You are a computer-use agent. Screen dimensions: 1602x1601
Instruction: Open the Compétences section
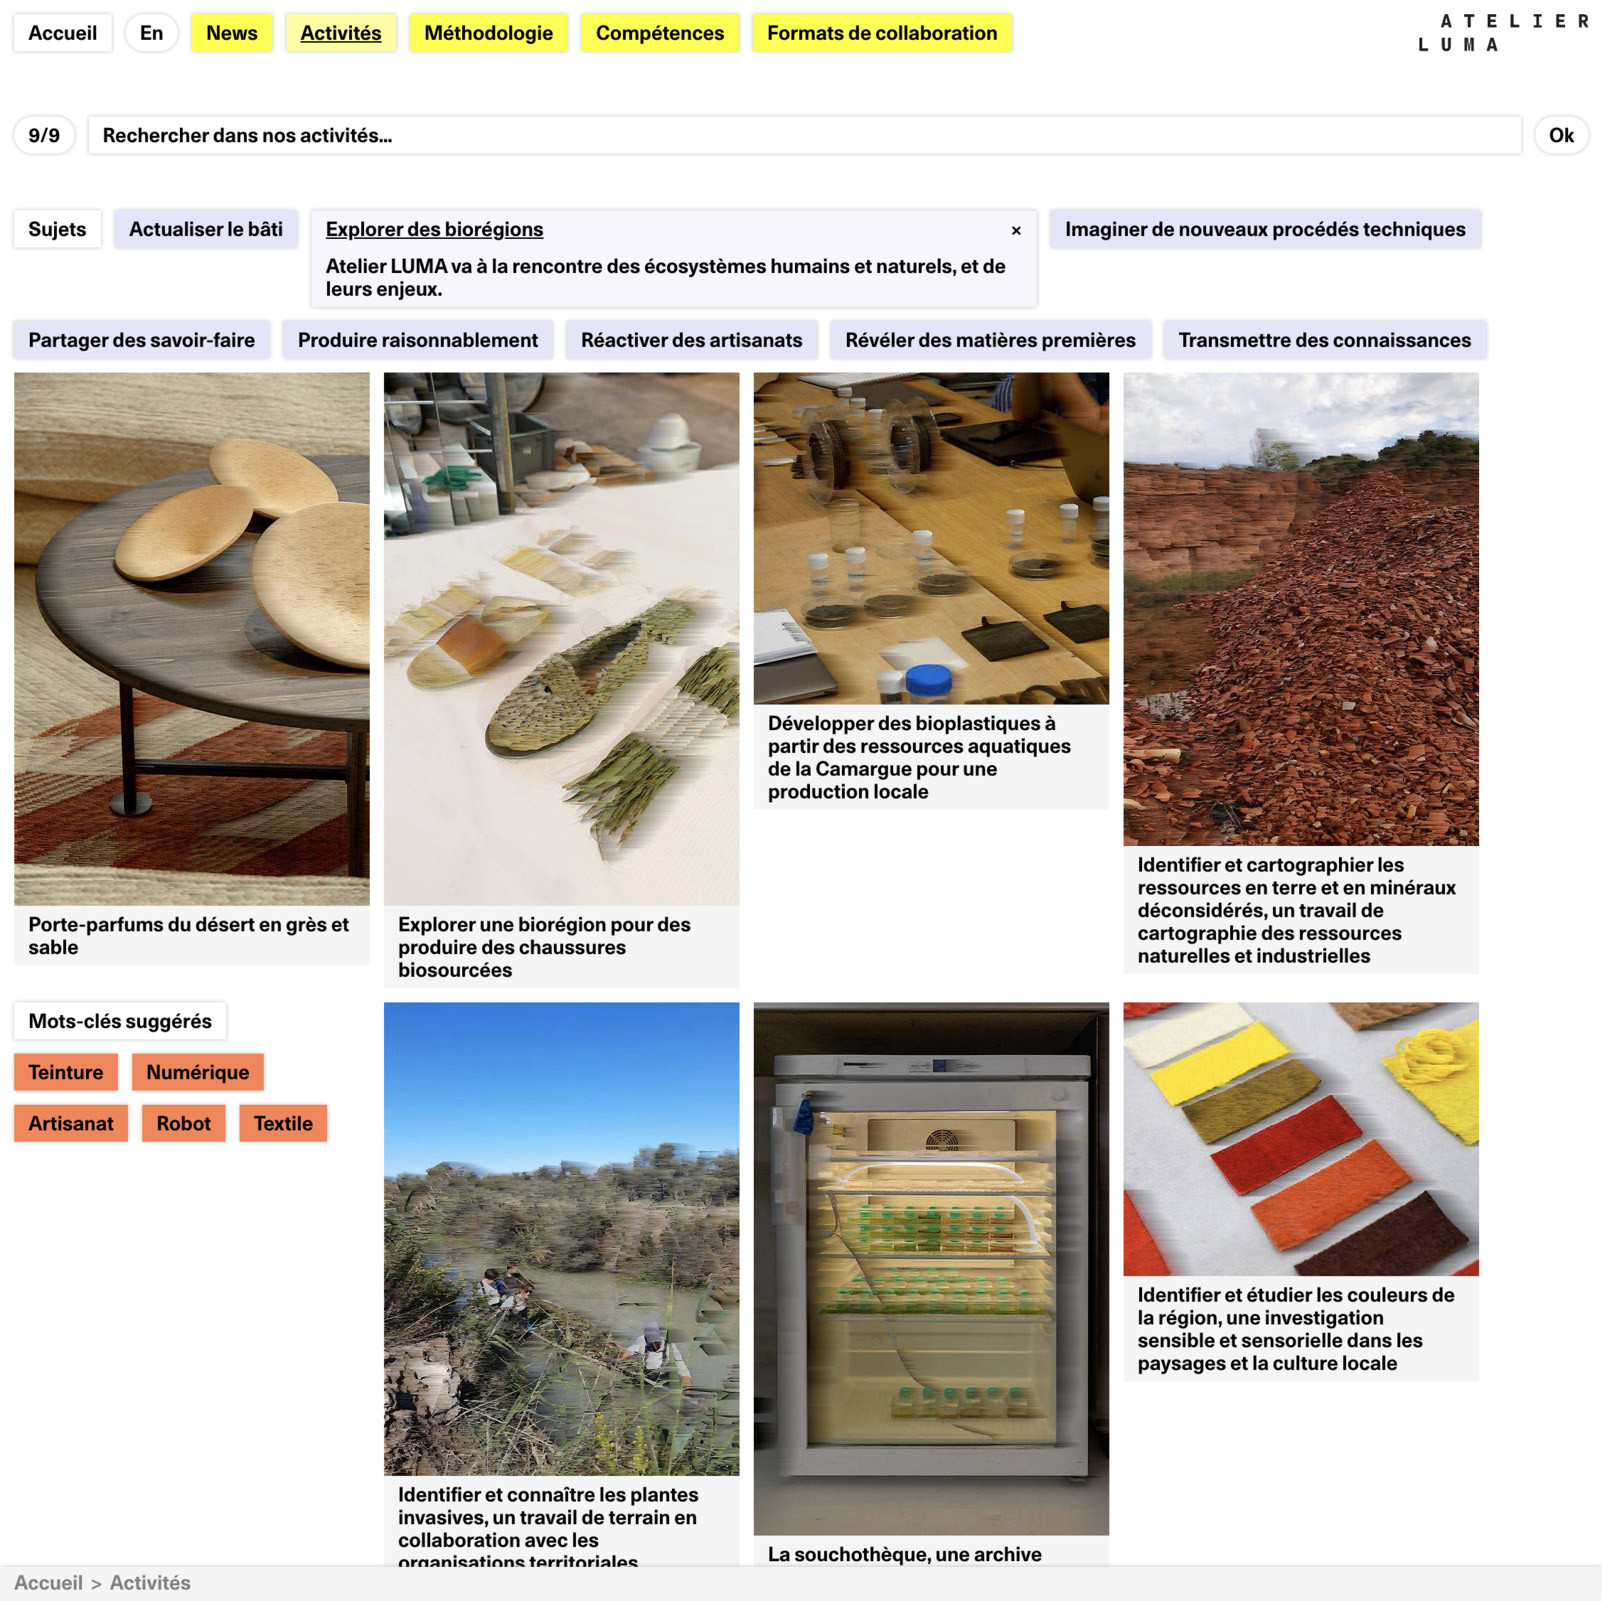click(659, 33)
